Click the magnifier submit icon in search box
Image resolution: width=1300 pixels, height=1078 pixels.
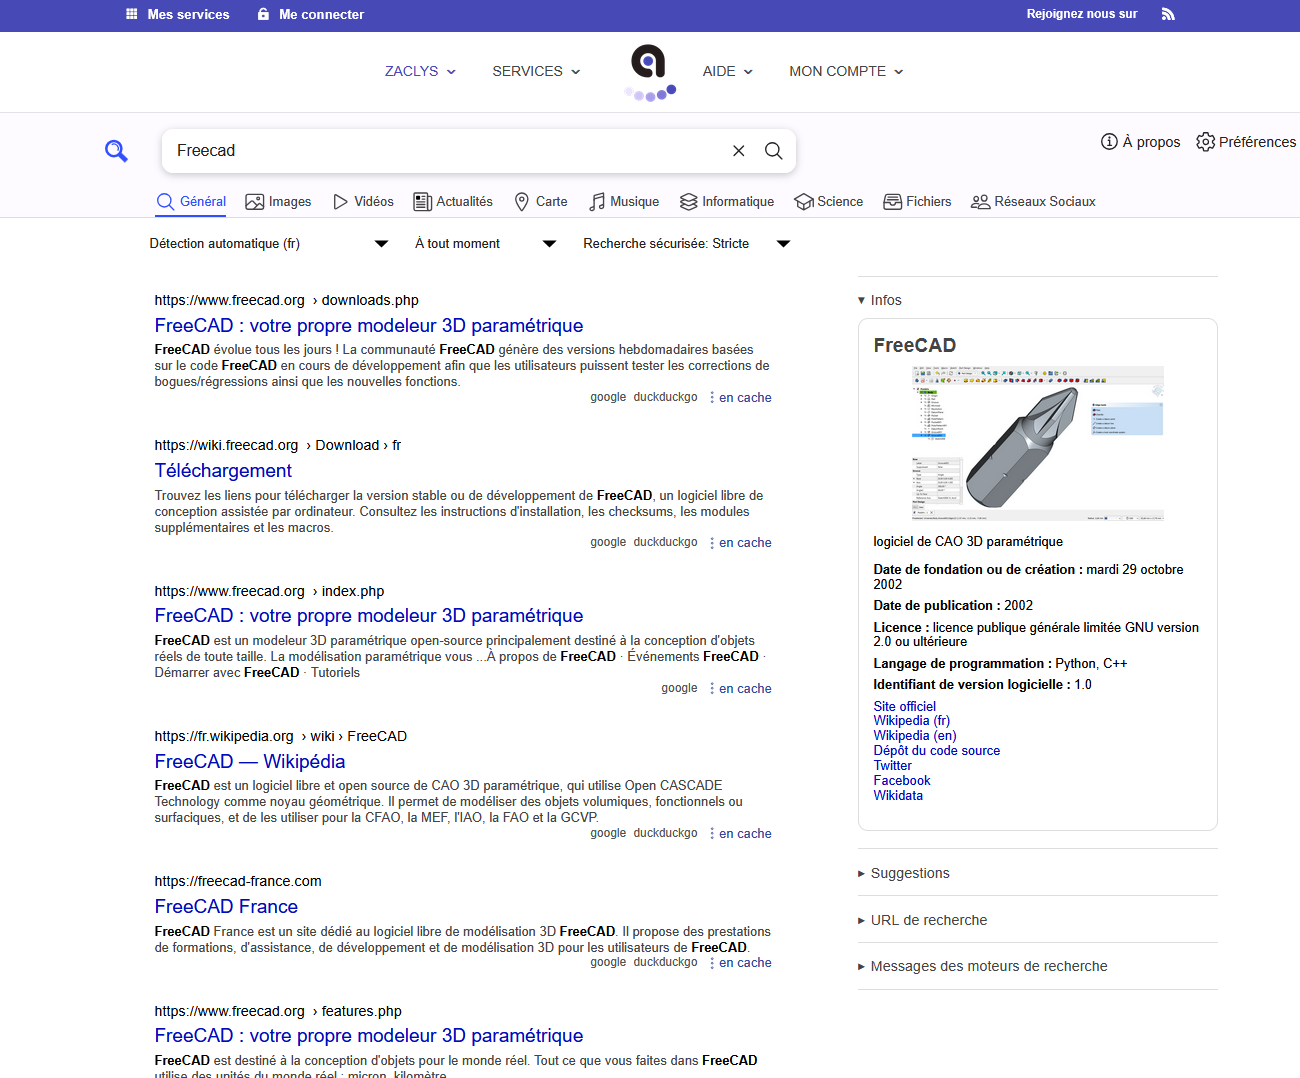point(773,151)
